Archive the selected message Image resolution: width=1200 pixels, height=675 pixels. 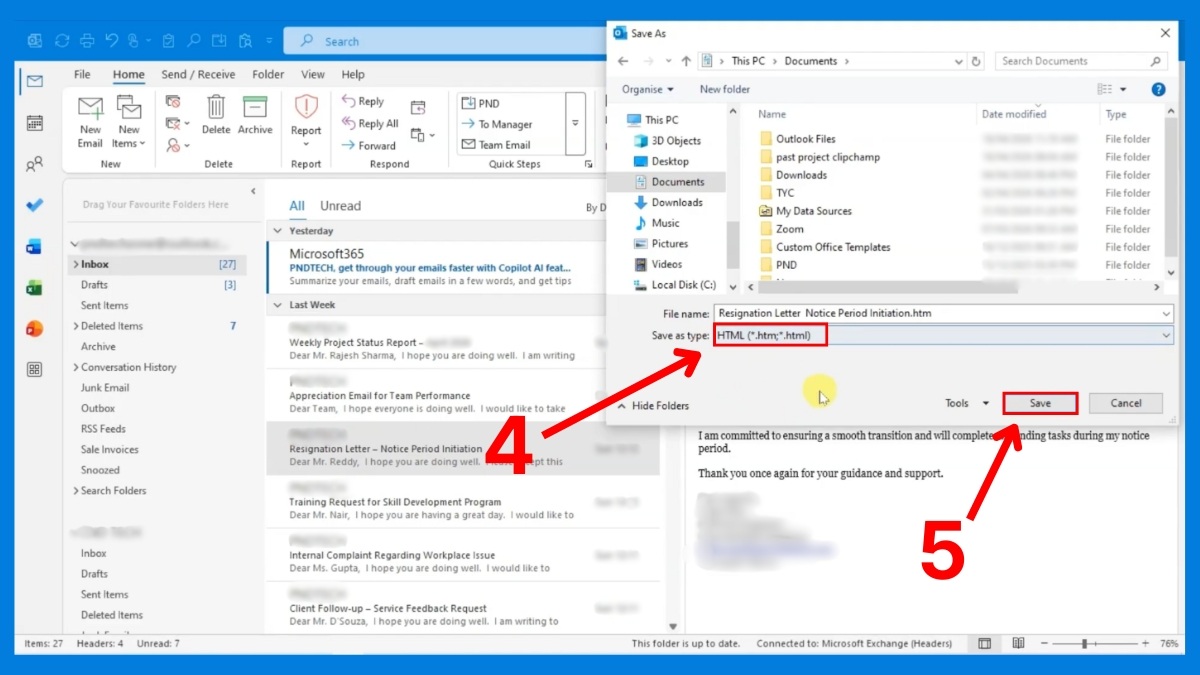tap(255, 115)
